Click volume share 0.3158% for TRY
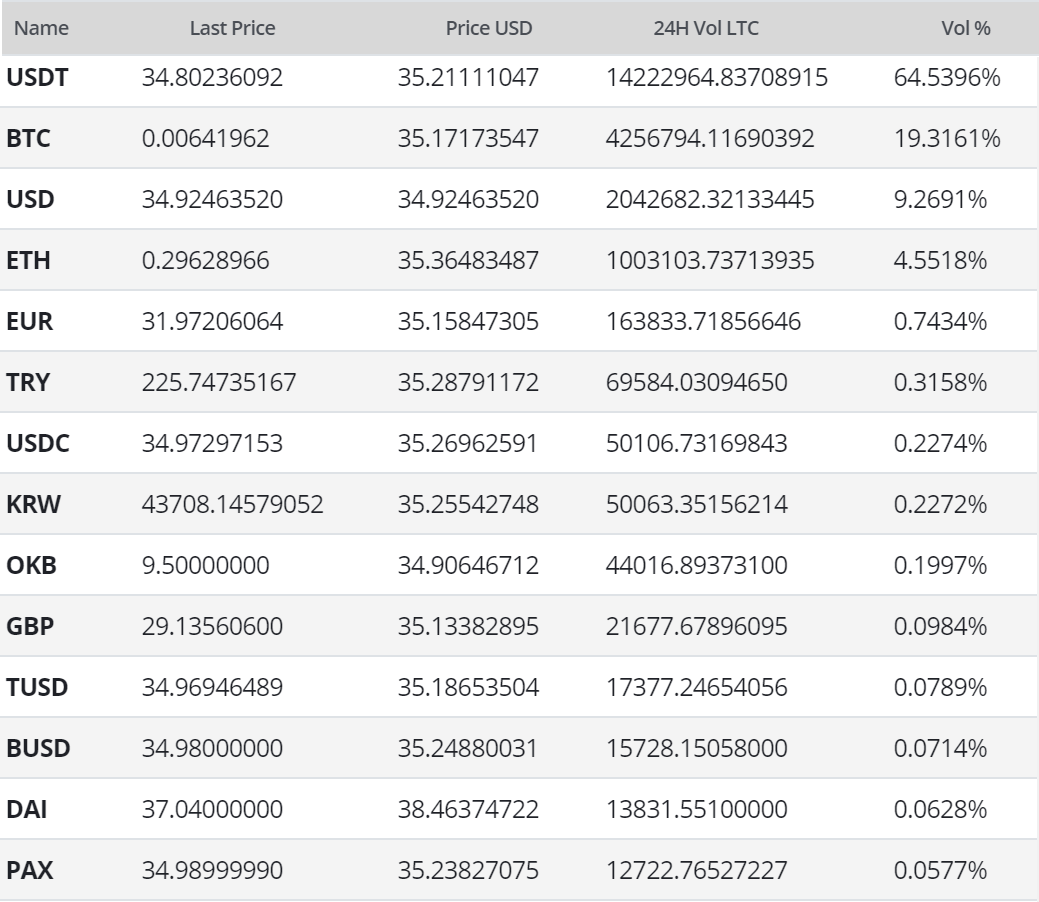 941,382
